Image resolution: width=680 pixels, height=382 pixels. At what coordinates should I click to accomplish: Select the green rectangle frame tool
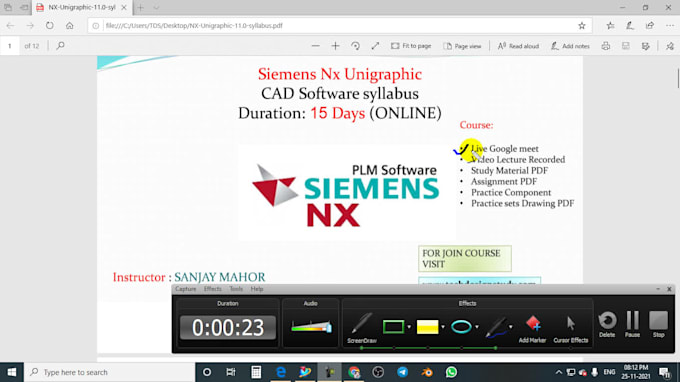tap(393, 326)
